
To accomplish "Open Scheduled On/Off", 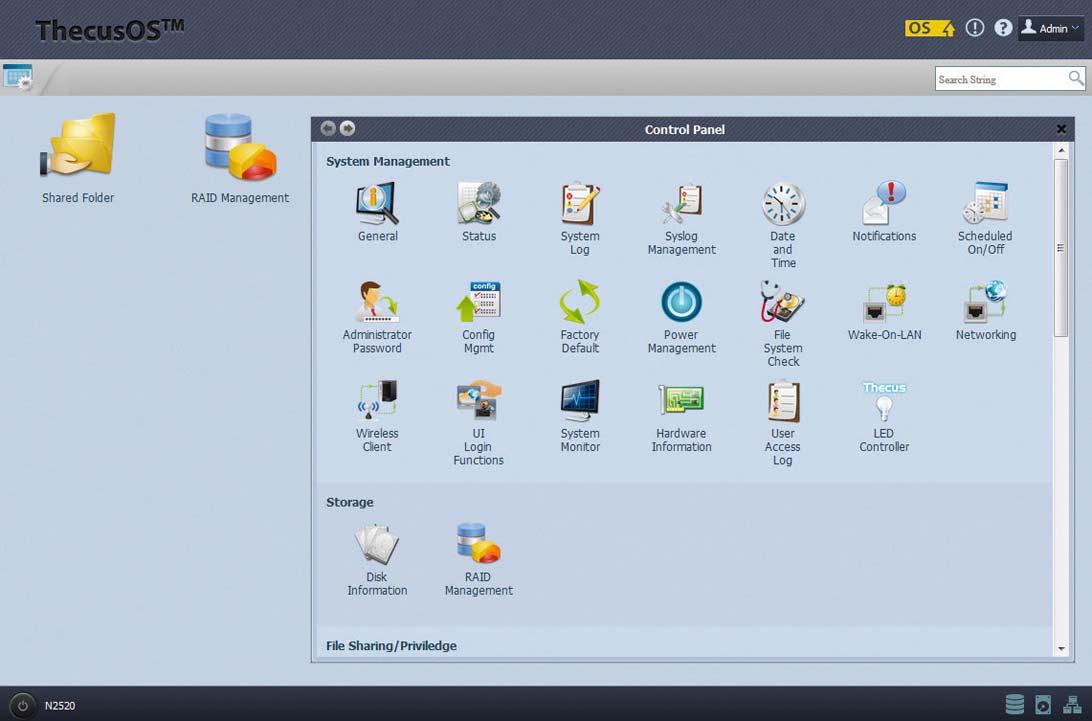I will (985, 203).
